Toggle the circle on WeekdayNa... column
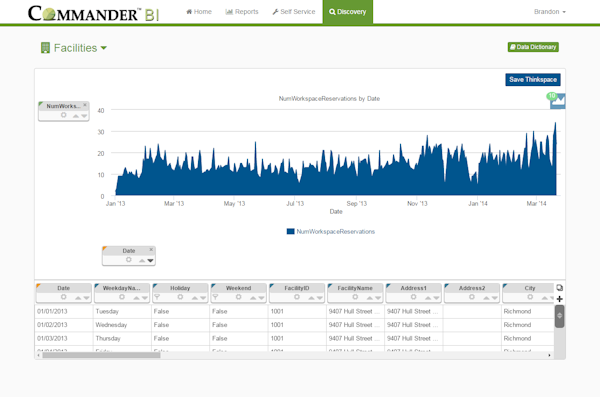 pos(122,297)
